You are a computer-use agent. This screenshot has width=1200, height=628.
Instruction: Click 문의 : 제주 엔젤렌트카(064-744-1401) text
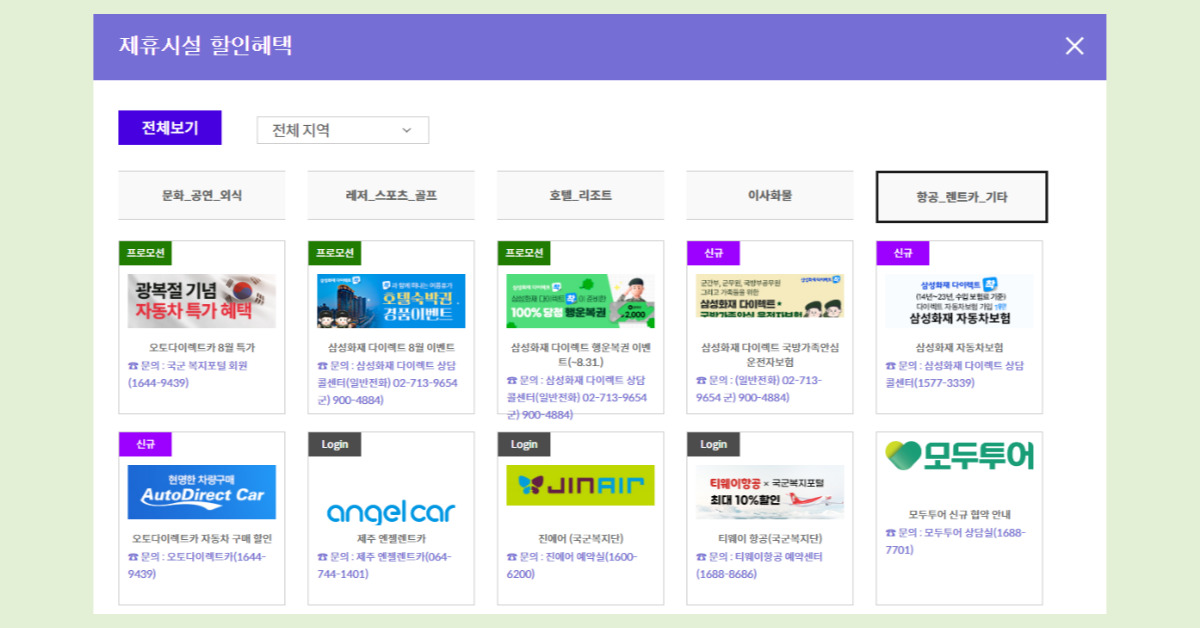pyautogui.click(x=386, y=565)
